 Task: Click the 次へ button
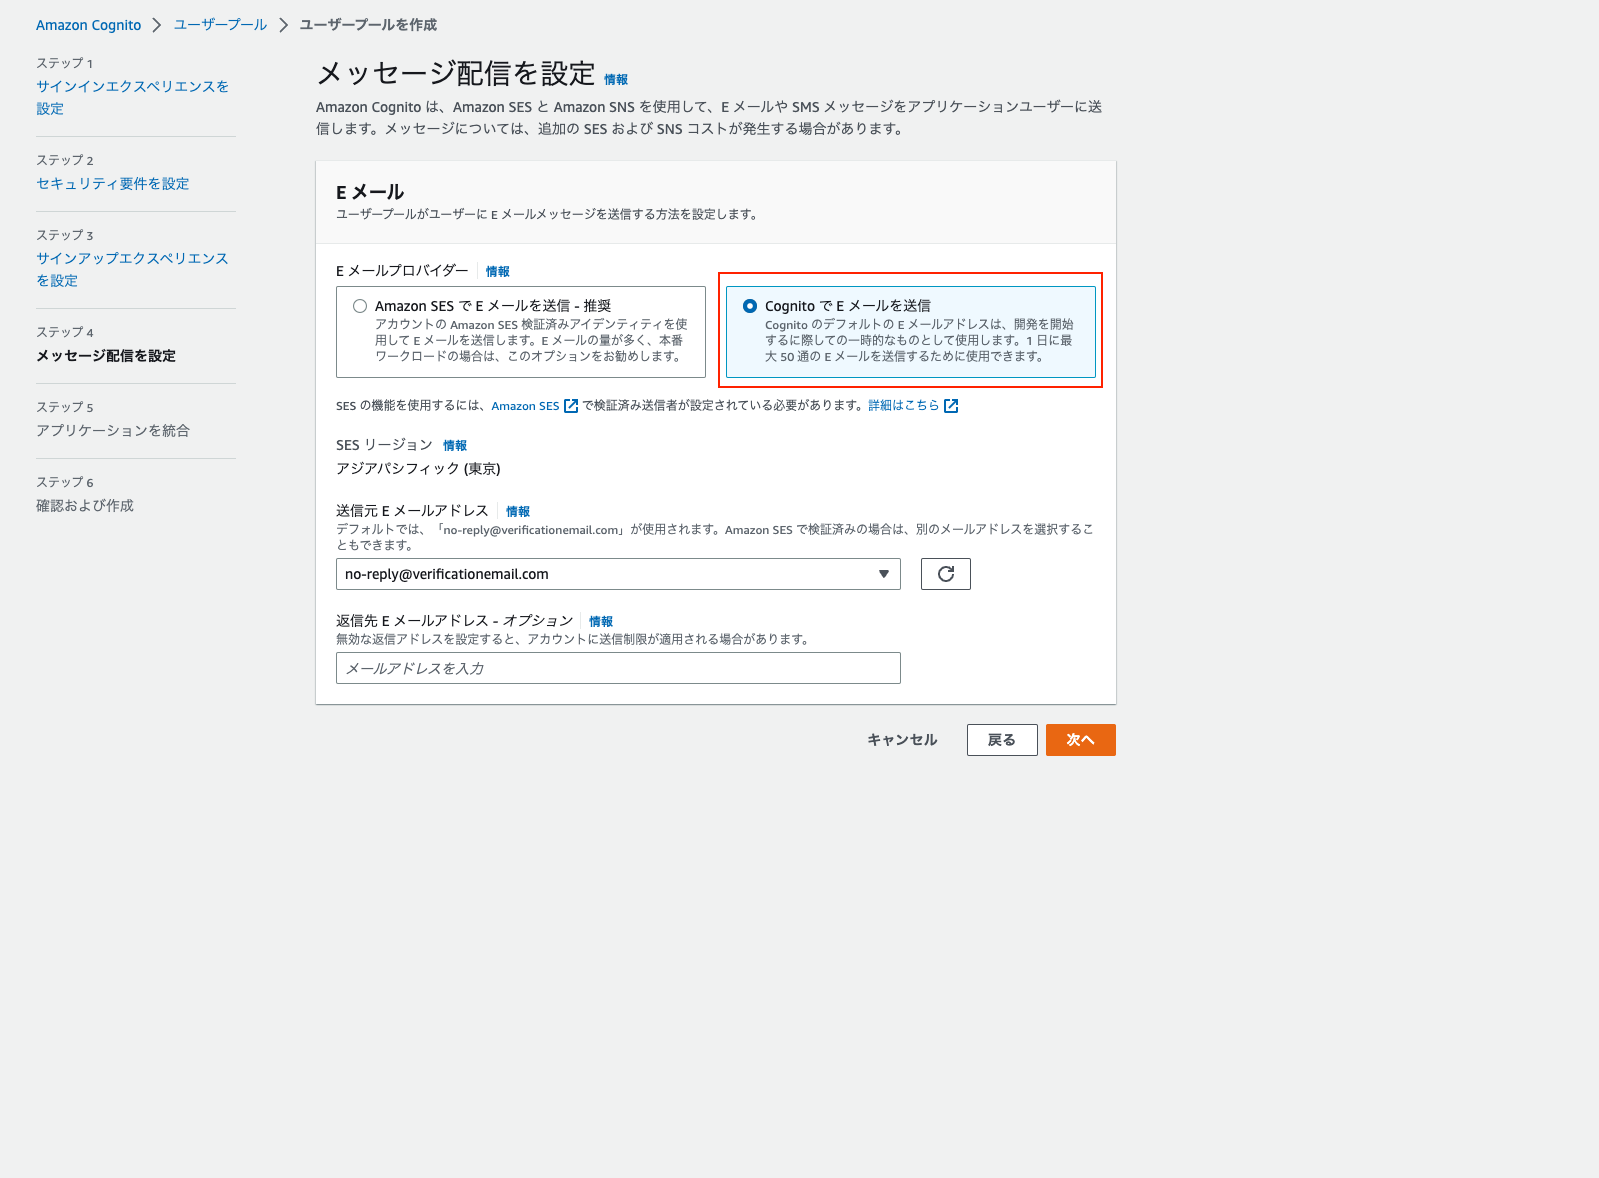[1081, 740]
